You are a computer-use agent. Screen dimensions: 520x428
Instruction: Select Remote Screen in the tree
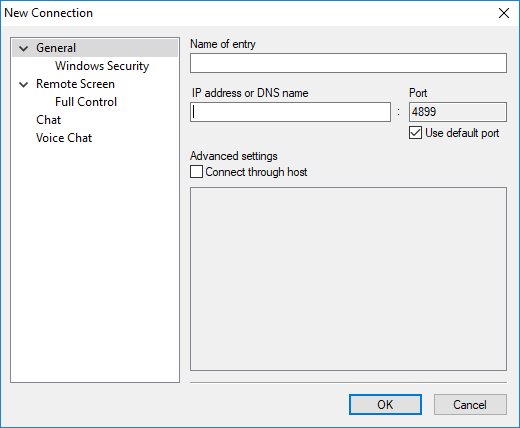point(75,84)
